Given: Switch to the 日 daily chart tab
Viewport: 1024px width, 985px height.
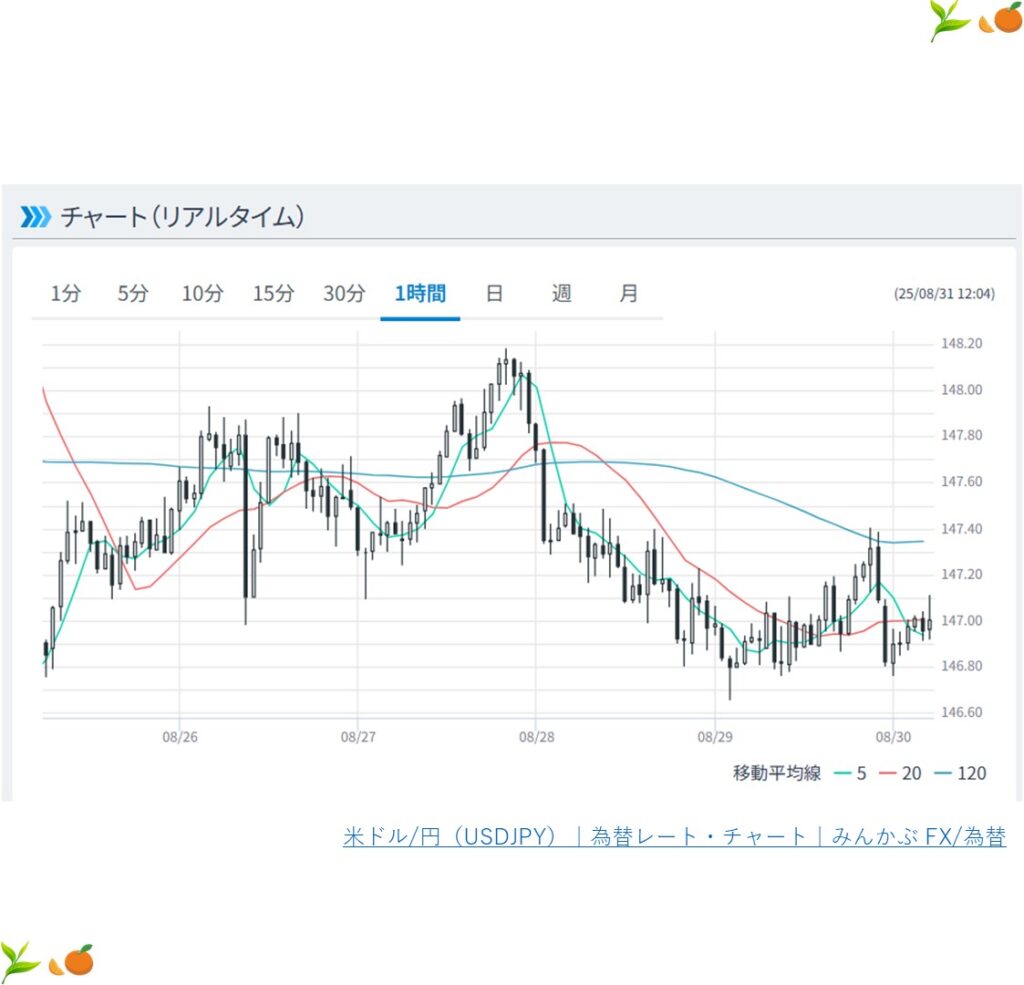Looking at the screenshot, I should pyautogui.click(x=494, y=293).
